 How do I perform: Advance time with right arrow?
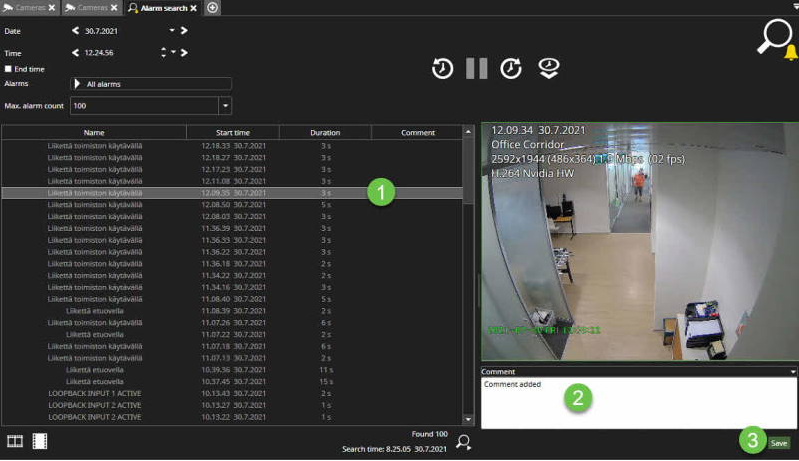[x=184, y=52]
